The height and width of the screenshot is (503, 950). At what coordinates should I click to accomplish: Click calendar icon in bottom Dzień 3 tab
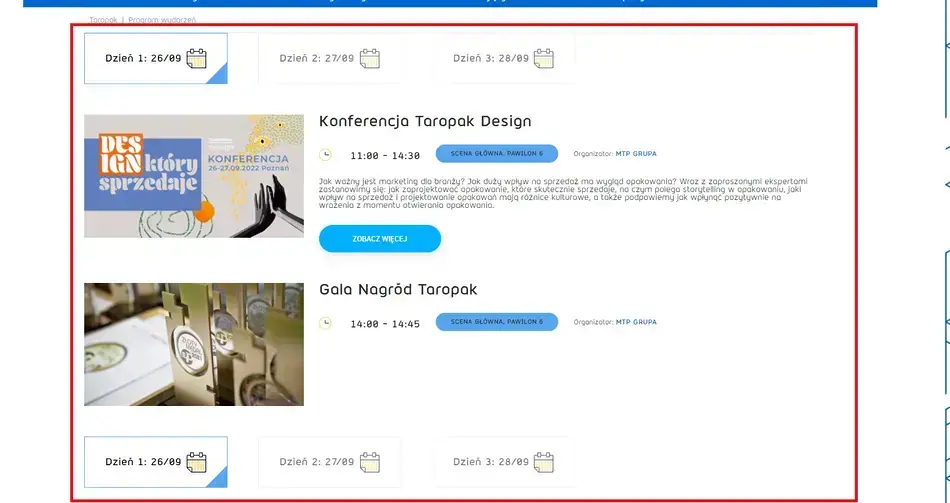tap(543, 462)
